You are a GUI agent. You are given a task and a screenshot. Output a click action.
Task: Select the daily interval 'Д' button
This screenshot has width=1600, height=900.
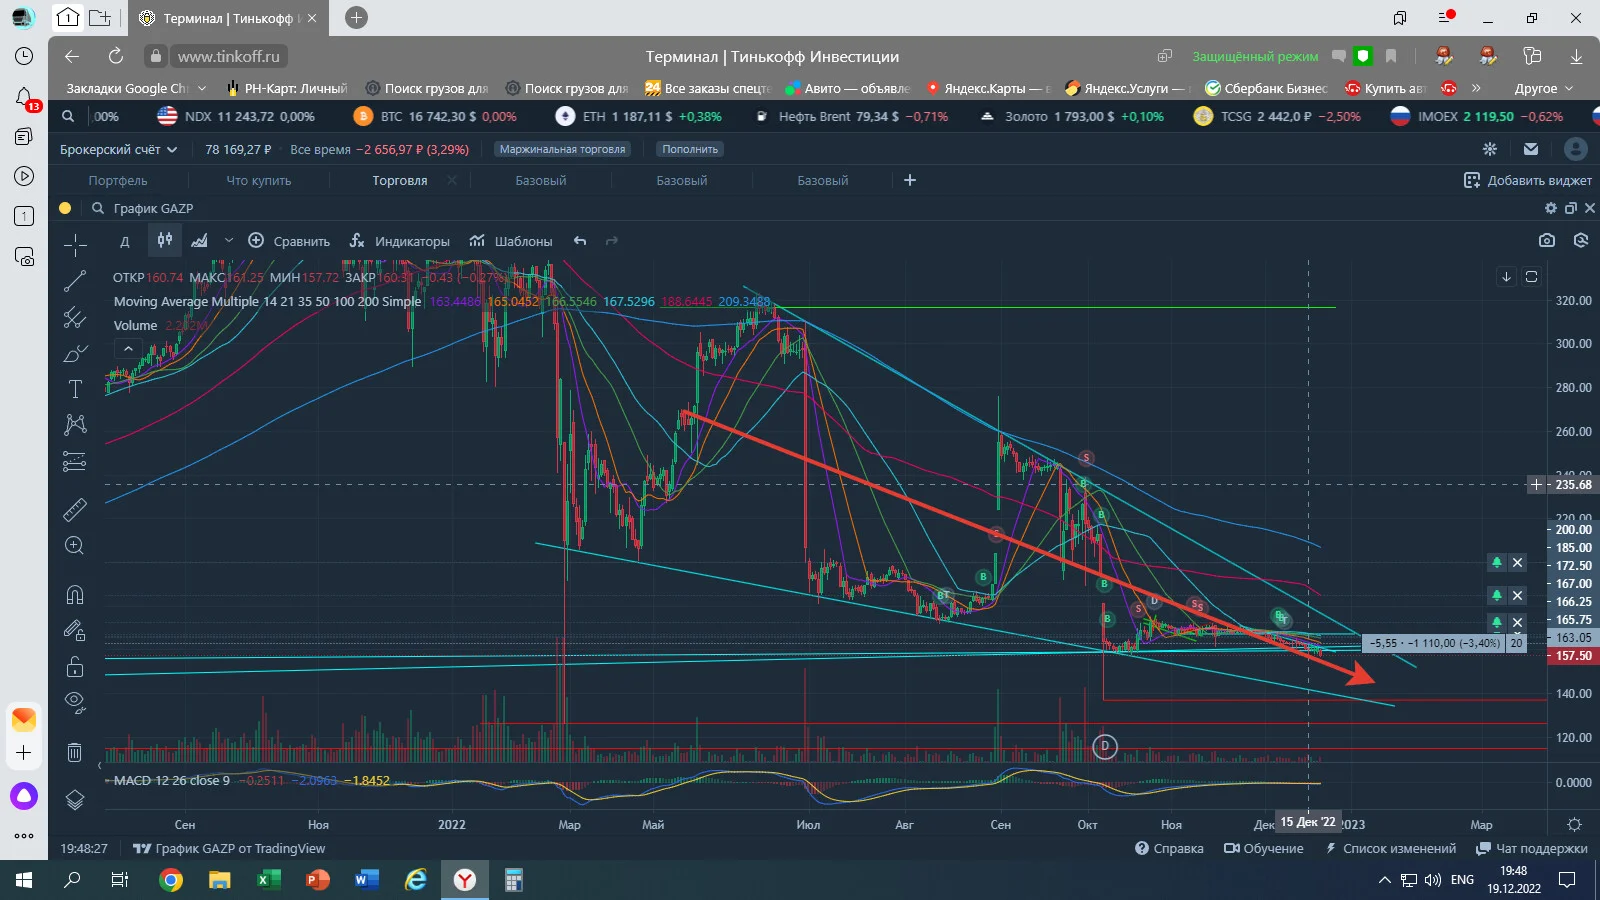tap(125, 241)
